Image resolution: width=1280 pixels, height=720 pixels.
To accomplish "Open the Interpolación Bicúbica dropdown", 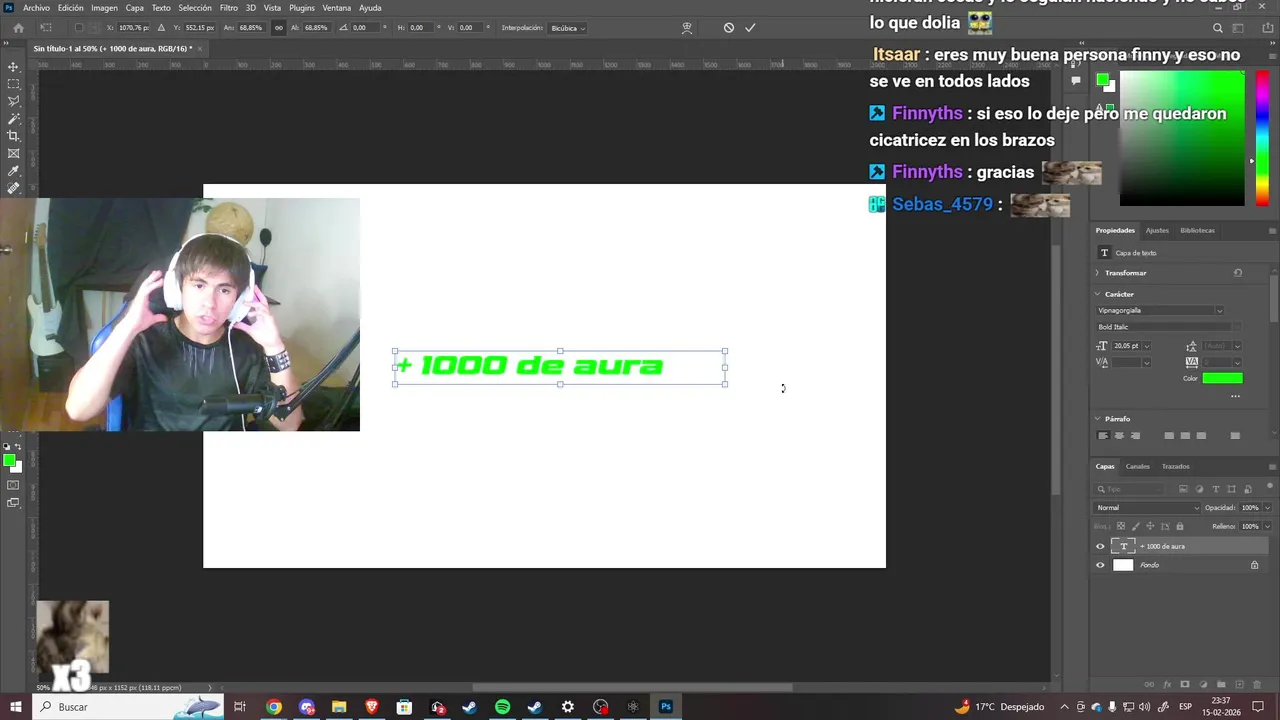I will click(568, 28).
